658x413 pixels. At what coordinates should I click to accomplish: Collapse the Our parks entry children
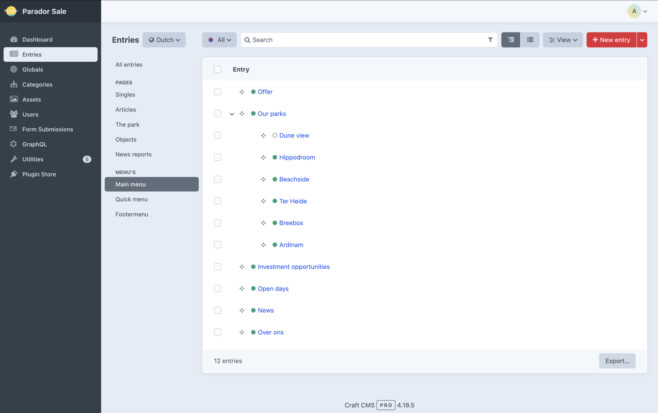pyautogui.click(x=232, y=114)
